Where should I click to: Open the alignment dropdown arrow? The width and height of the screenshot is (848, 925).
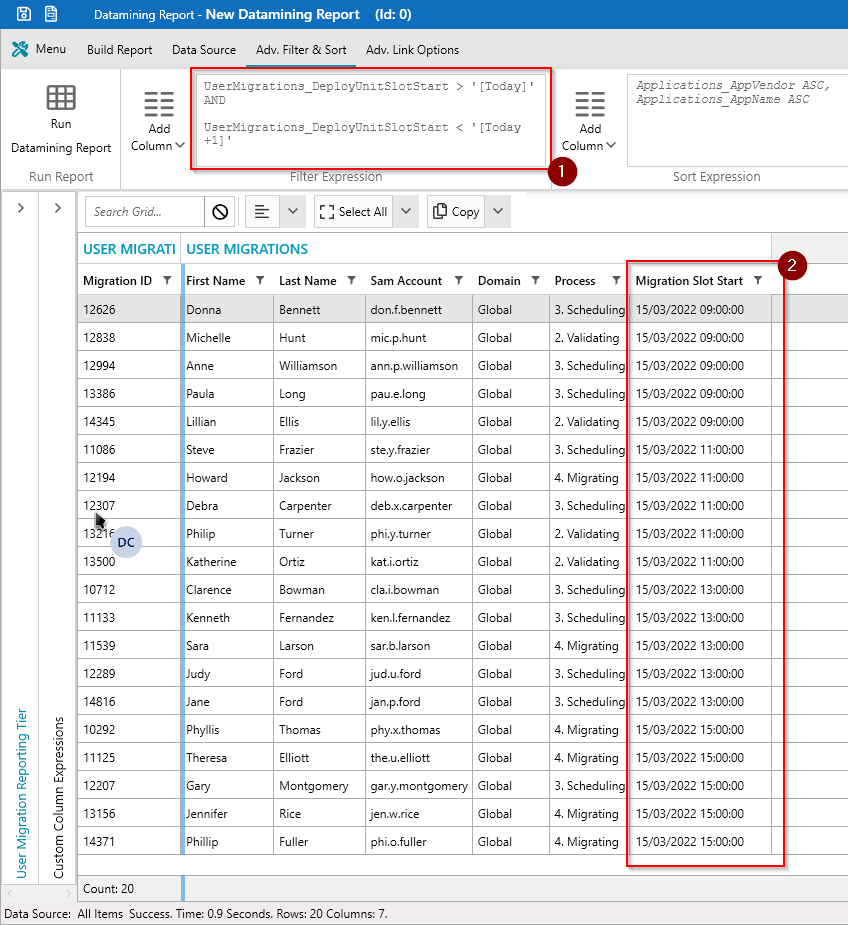(x=293, y=212)
